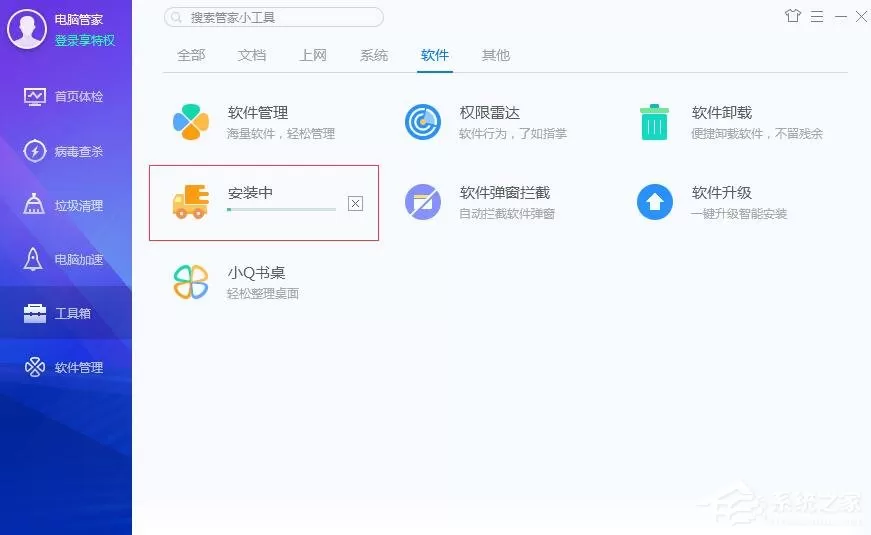Open the 软件升级 up-arrow icon
Image resolution: width=871 pixels, height=535 pixels.
654,202
